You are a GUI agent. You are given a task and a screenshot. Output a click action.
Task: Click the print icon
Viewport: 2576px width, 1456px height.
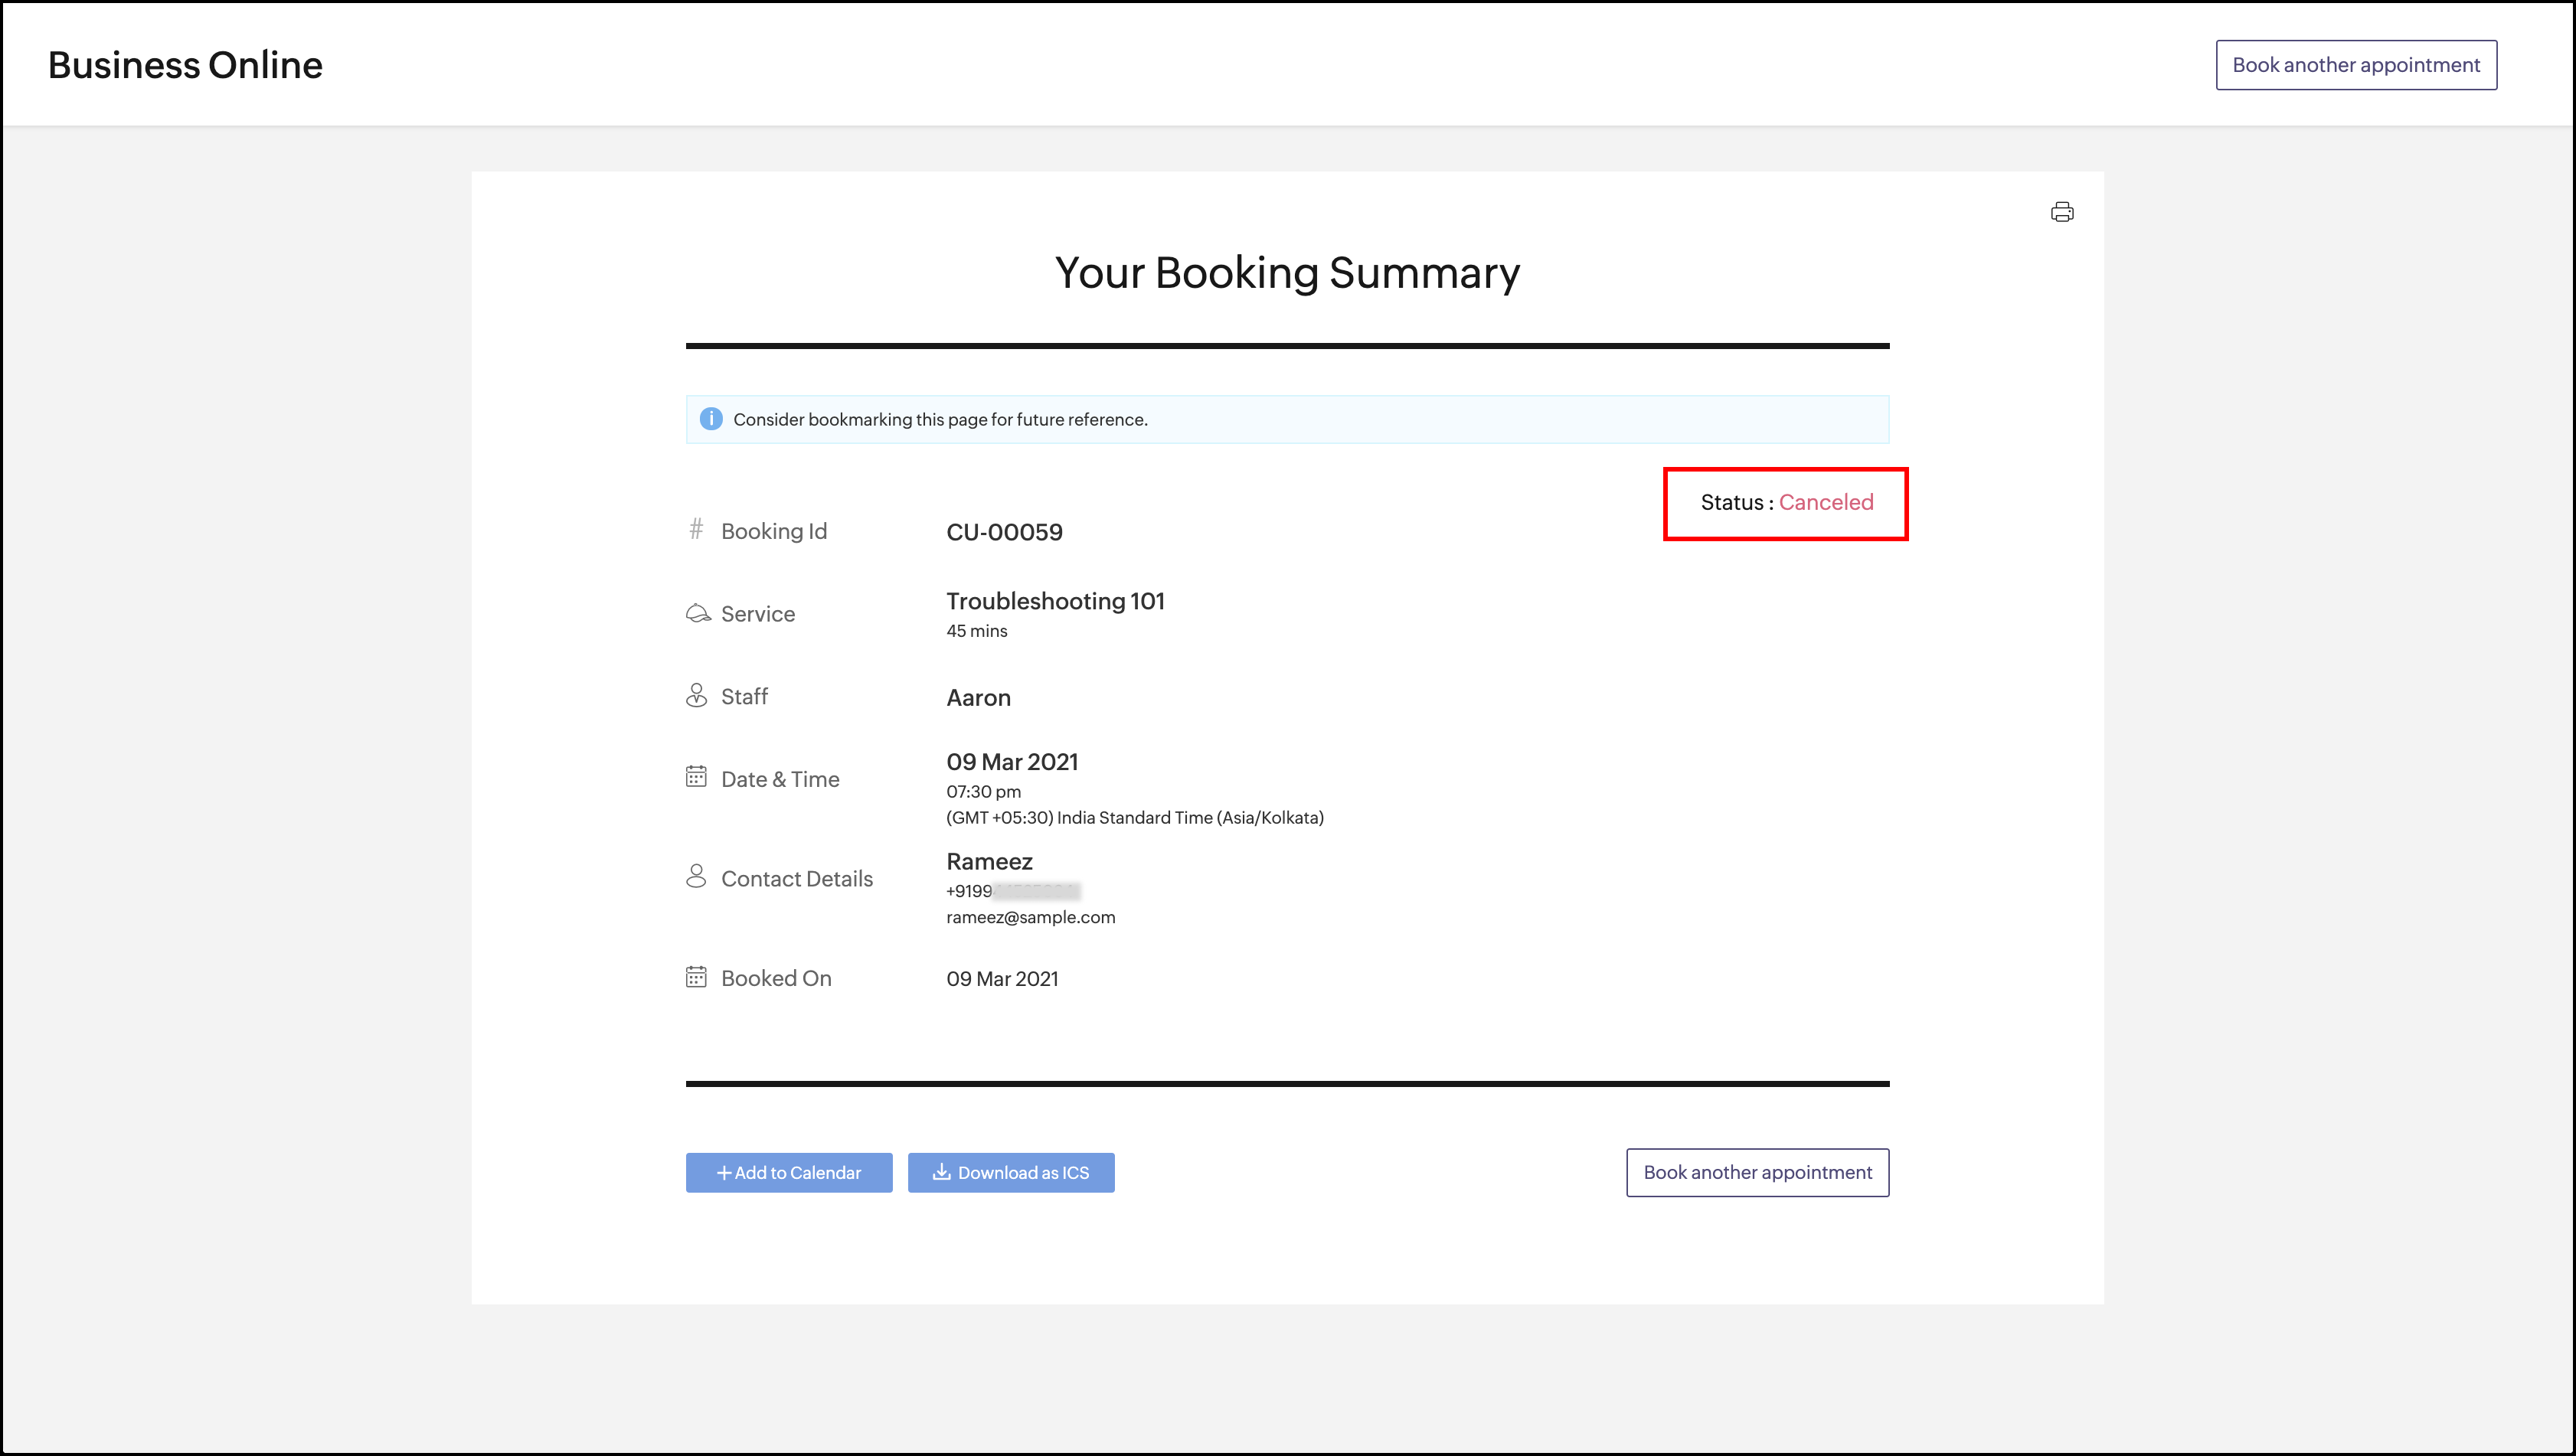click(2061, 212)
